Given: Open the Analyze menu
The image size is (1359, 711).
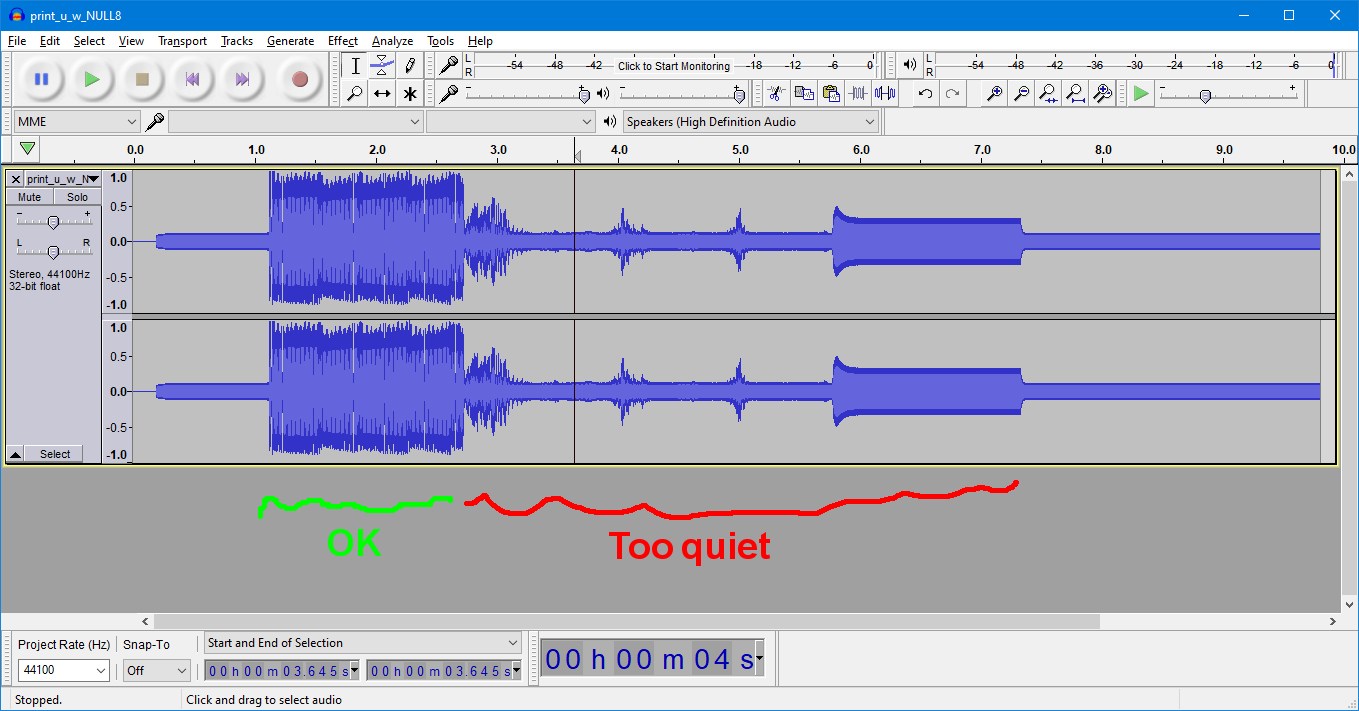Looking at the screenshot, I should [392, 41].
